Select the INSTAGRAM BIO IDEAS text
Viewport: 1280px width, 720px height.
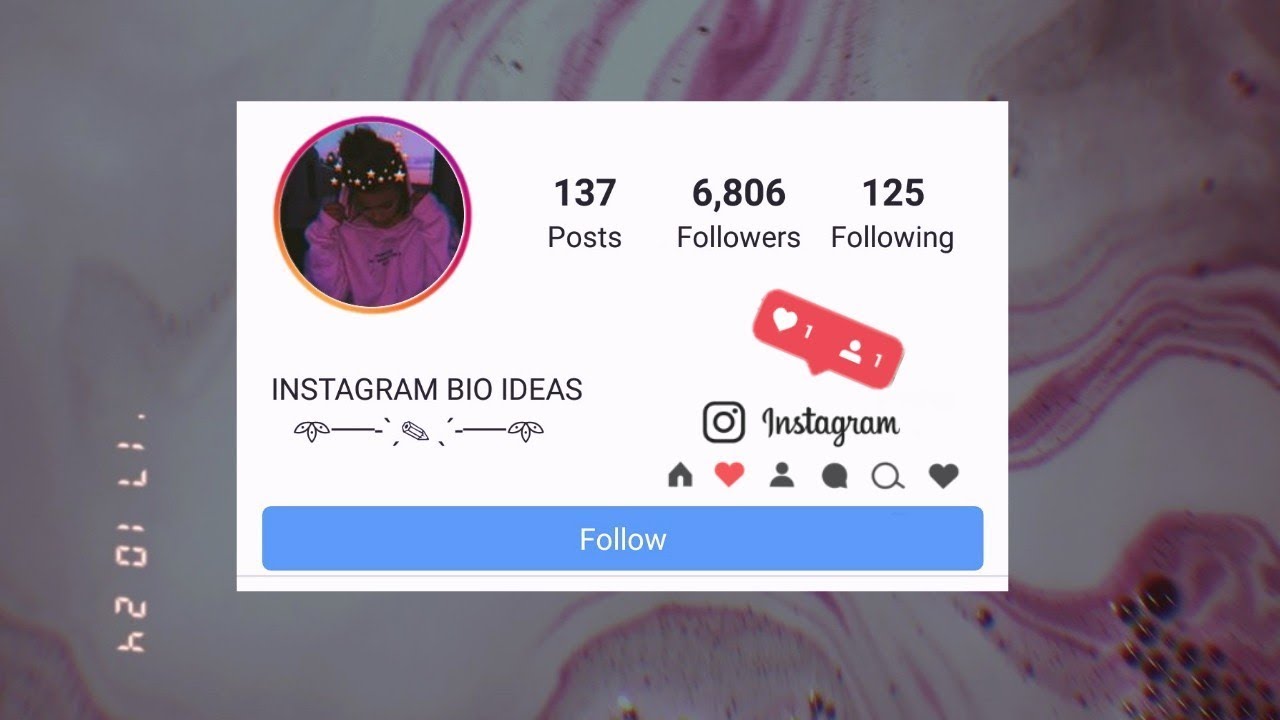click(427, 390)
